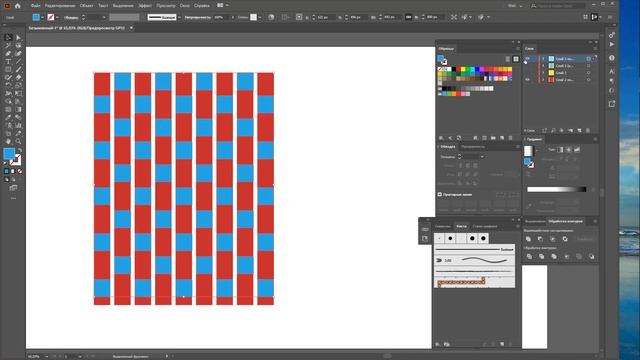Expand the bottom red layer in the Layers panel
The image size is (640, 360).
tap(543, 80)
